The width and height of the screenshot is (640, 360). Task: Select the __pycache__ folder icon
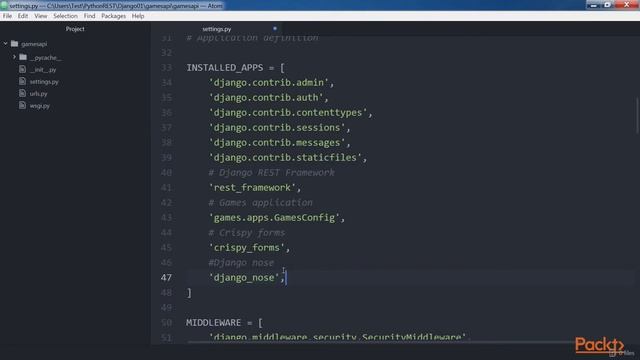[23, 57]
